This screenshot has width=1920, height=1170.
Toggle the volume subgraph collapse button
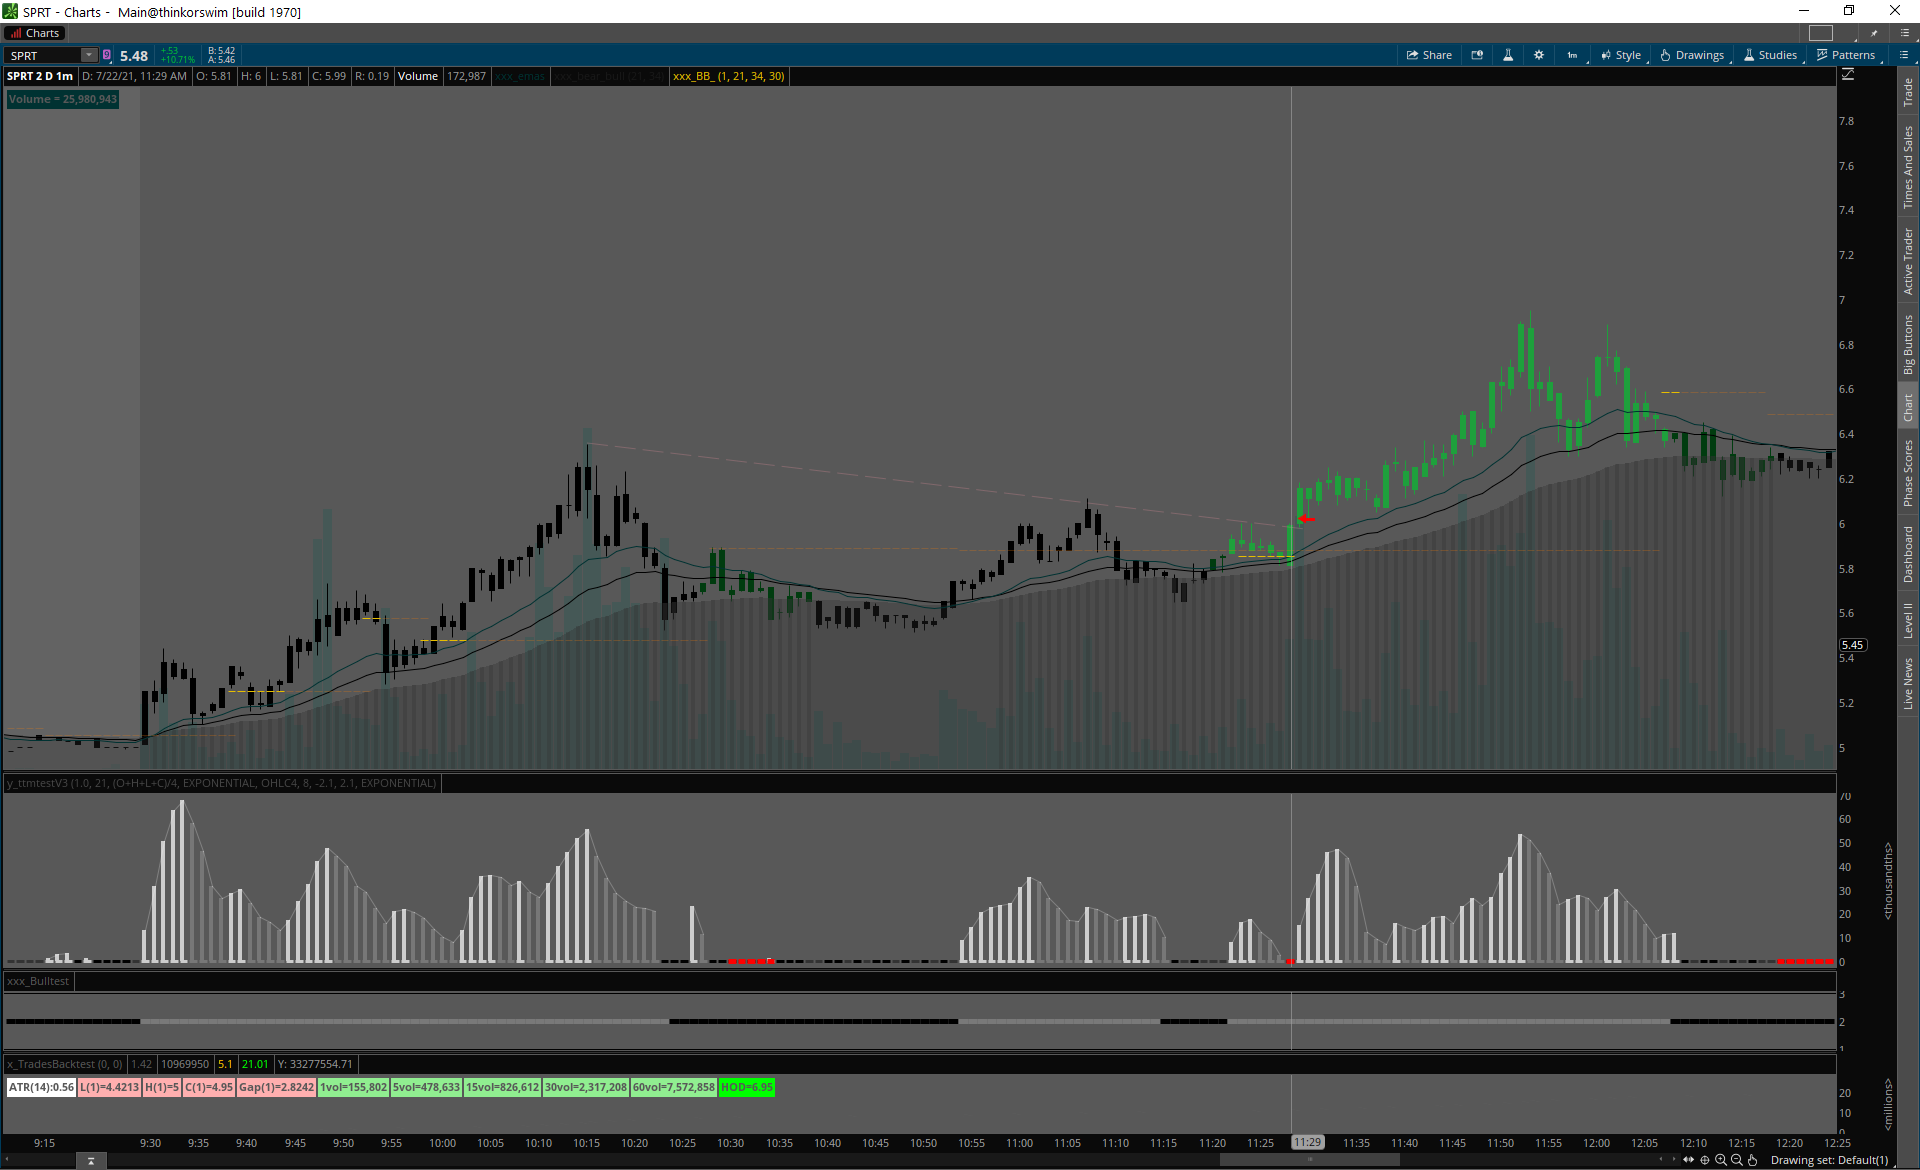coord(90,1161)
